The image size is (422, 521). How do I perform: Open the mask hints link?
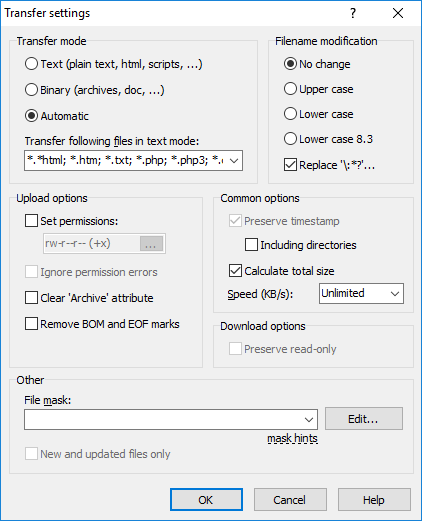tap(292, 438)
